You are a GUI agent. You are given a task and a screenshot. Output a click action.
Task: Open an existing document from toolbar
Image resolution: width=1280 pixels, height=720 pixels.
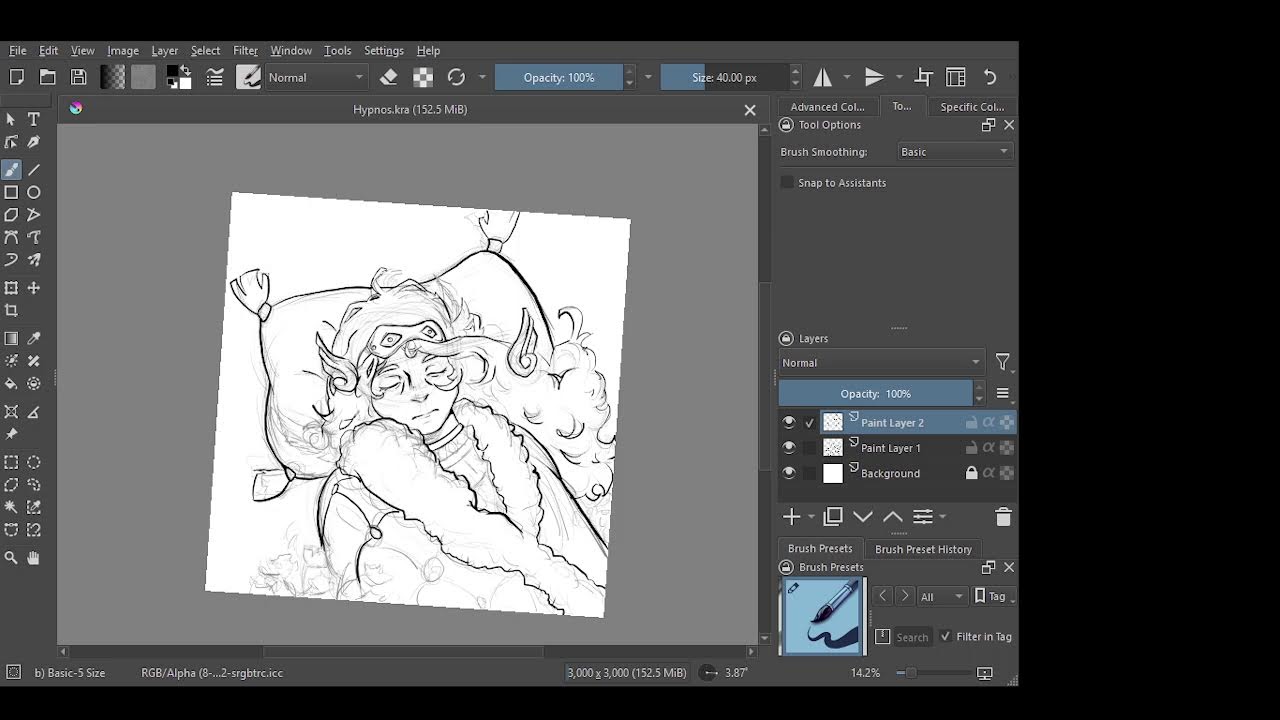pyautogui.click(x=47, y=77)
